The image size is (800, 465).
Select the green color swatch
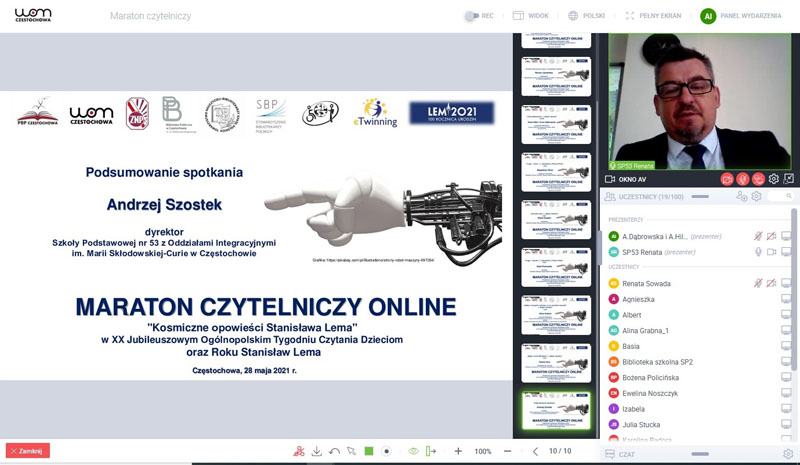(368, 451)
